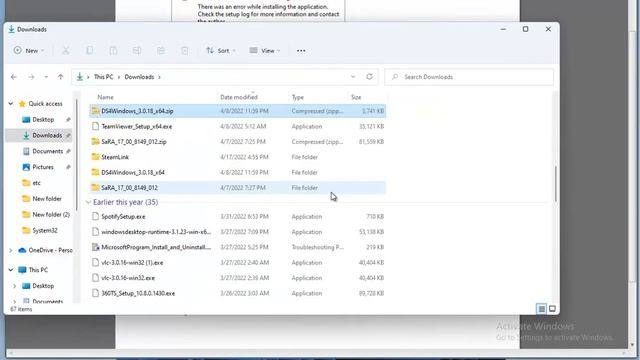Click the Share icon in toolbar
The image size is (640, 360).
[x=160, y=51]
